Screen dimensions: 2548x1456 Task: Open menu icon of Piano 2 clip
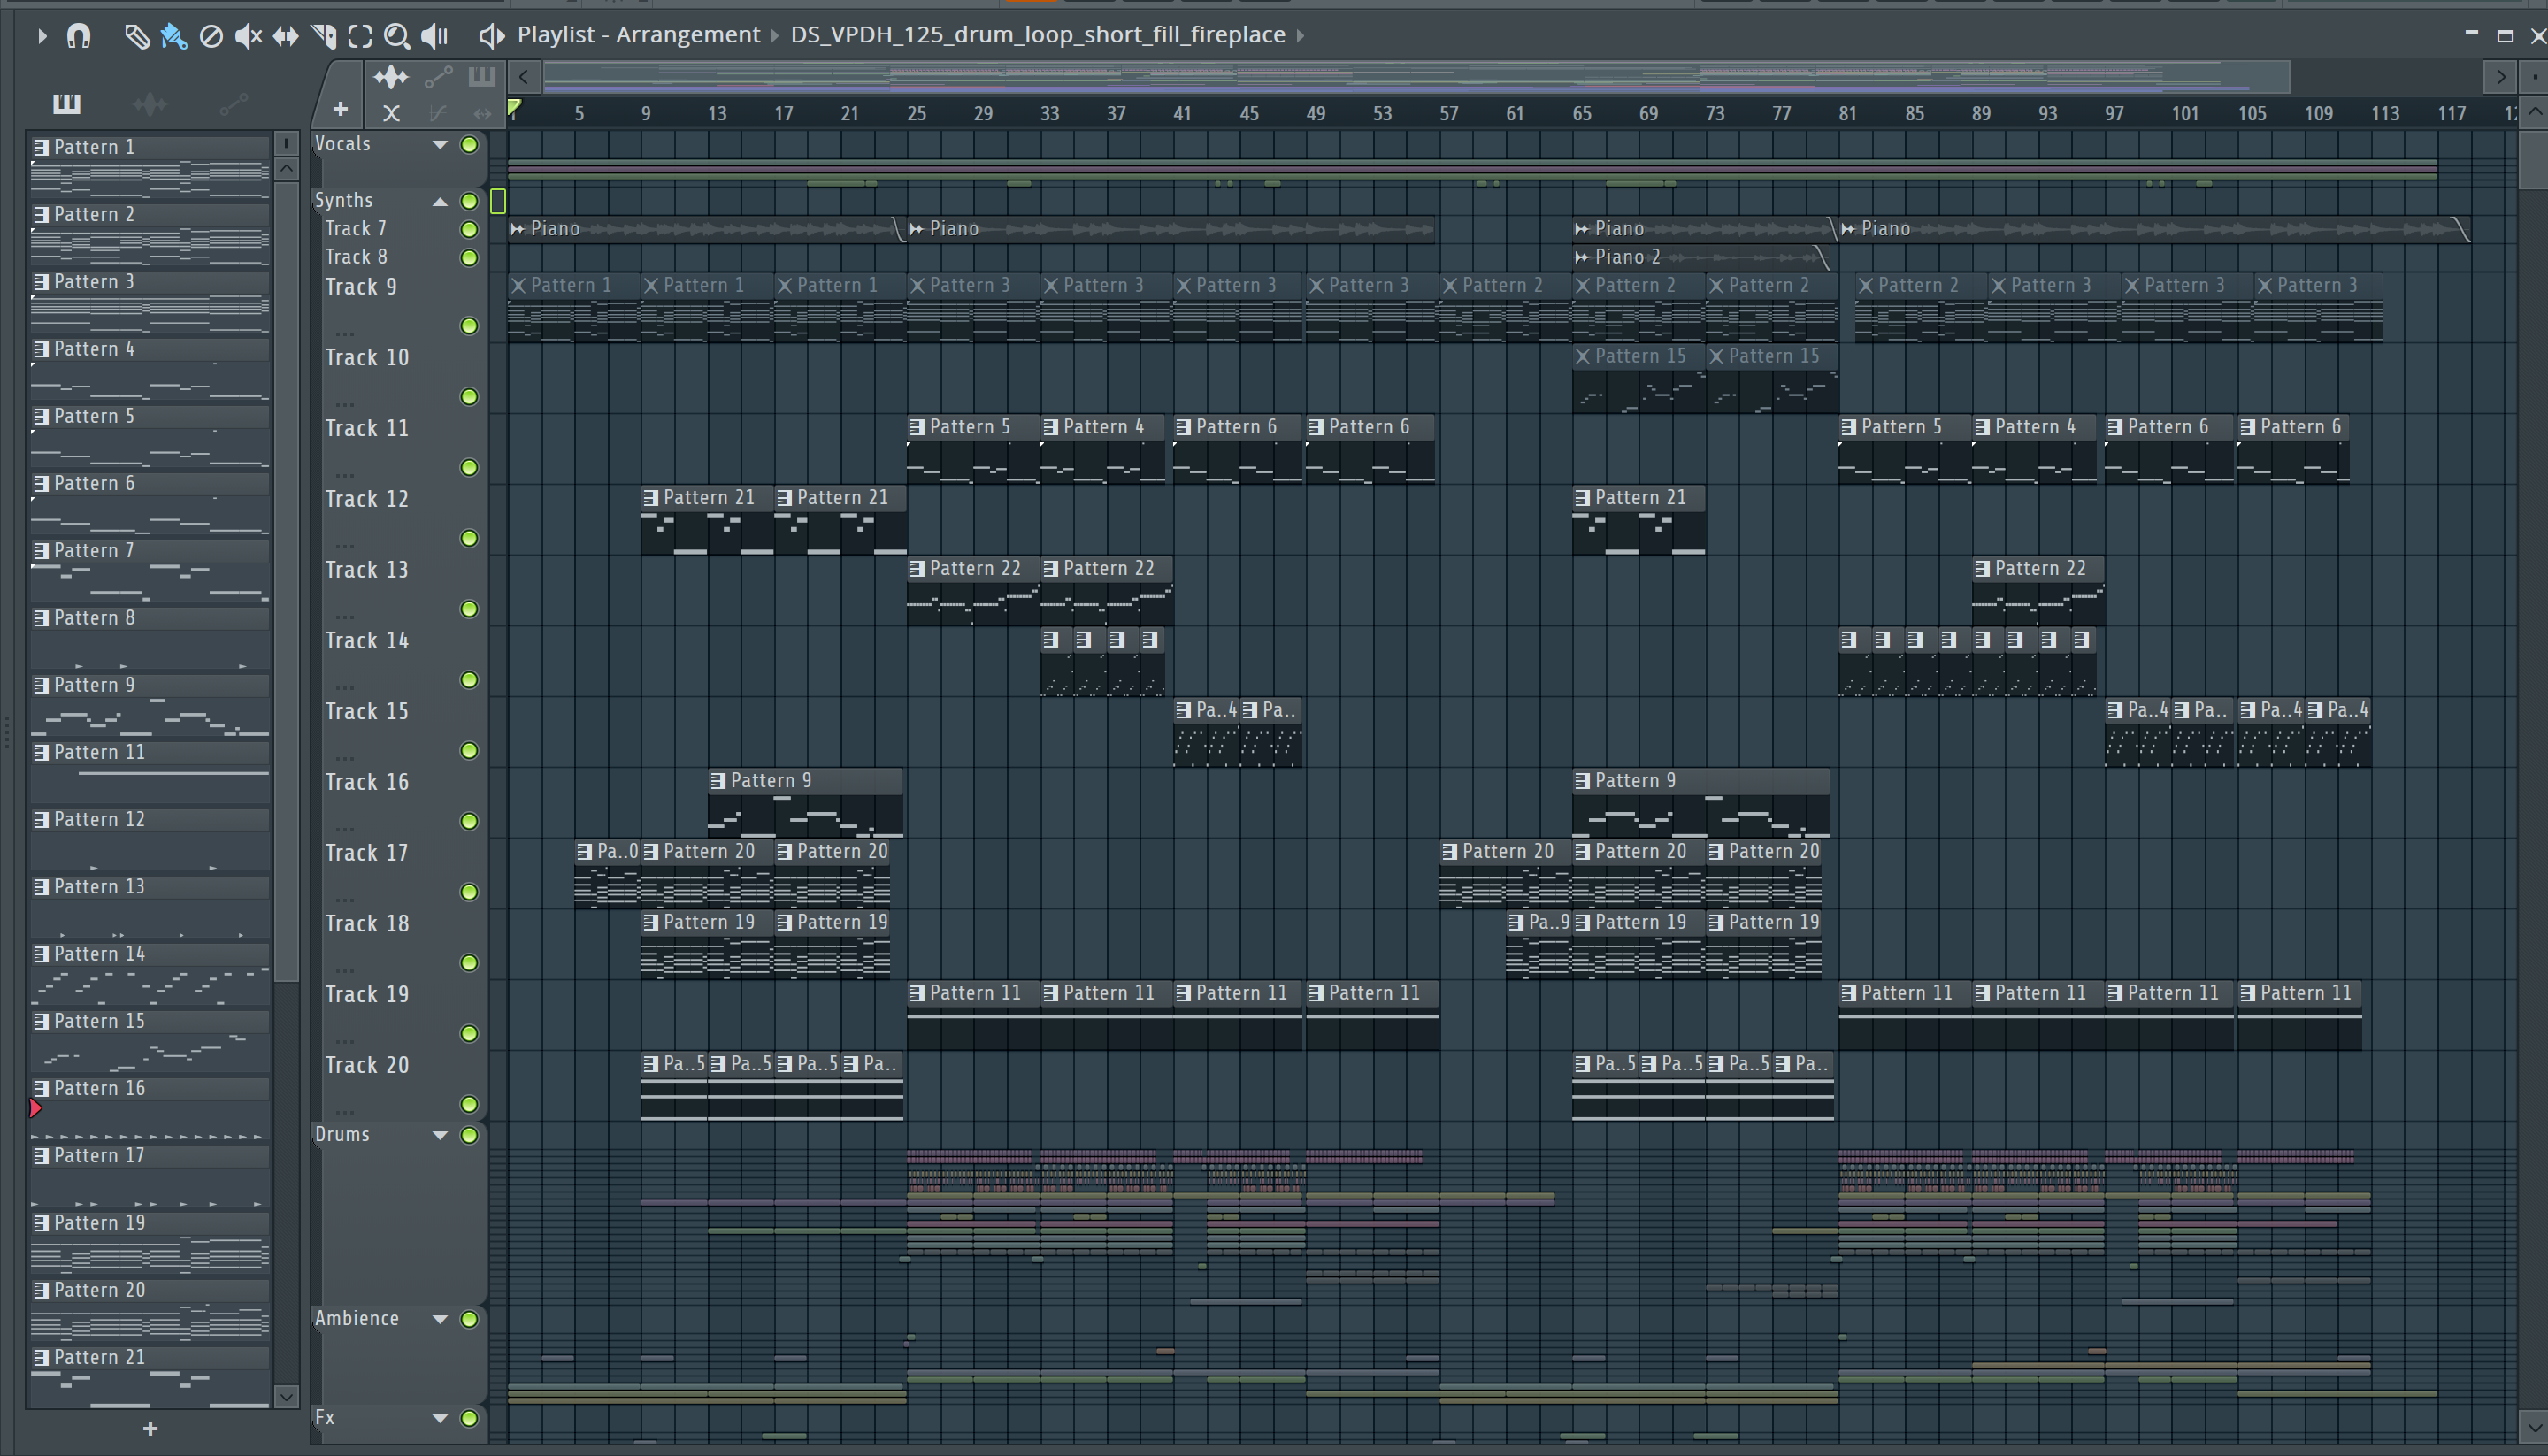point(1582,258)
